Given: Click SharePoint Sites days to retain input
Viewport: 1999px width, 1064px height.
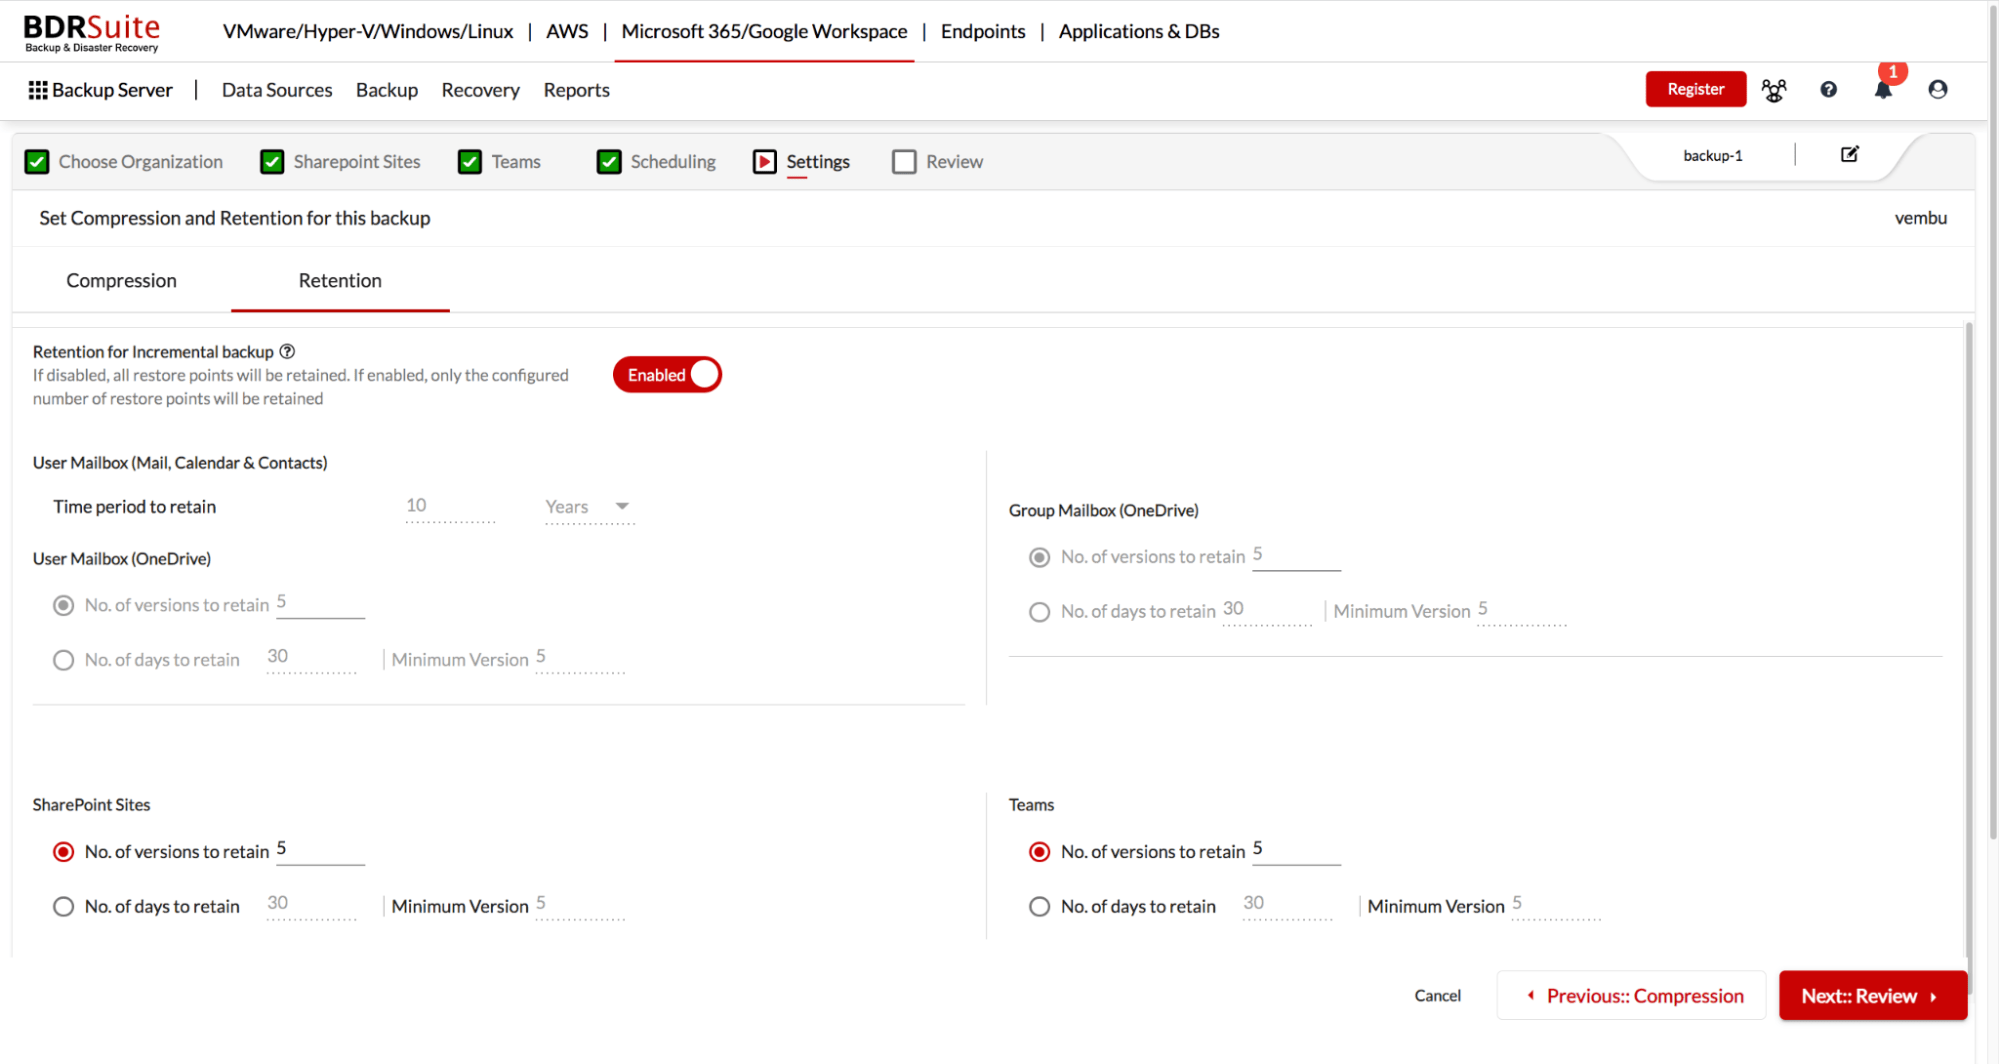Looking at the screenshot, I should (x=311, y=905).
